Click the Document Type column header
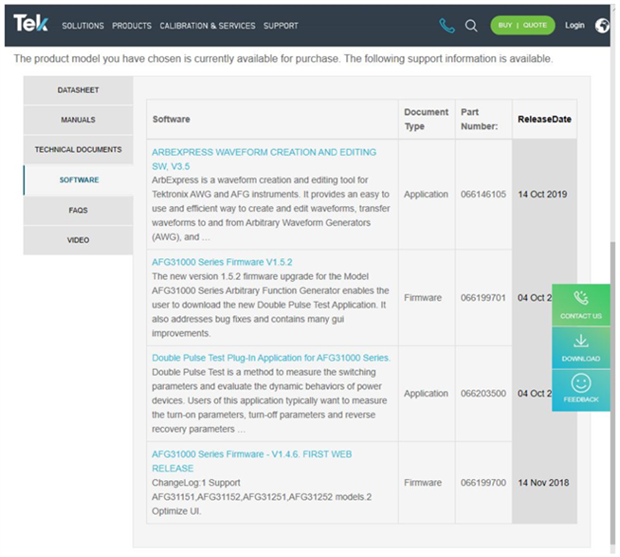The height and width of the screenshot is (557, 620). 426,119
